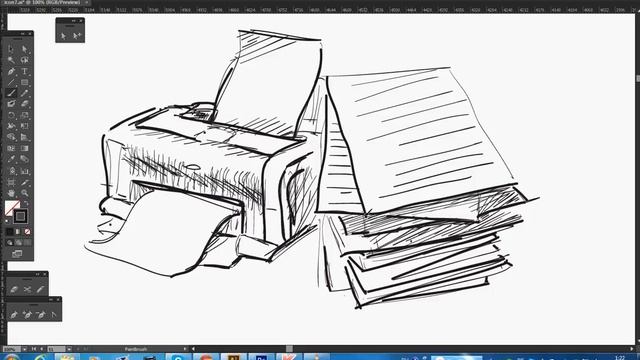
Task: Pick Direct Selection in top floating panel
Action: [x=63, y=36]
